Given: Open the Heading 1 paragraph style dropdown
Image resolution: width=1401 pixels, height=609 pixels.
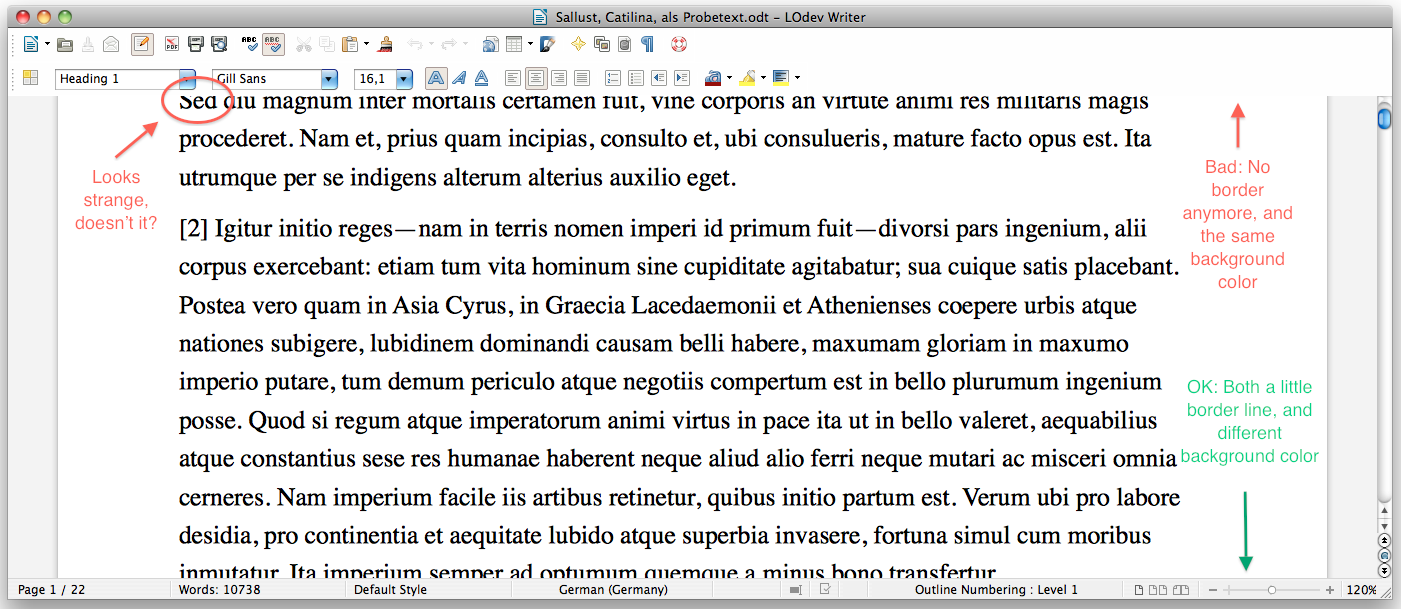Looking at the screenshot, I should (x=187, y=79).
